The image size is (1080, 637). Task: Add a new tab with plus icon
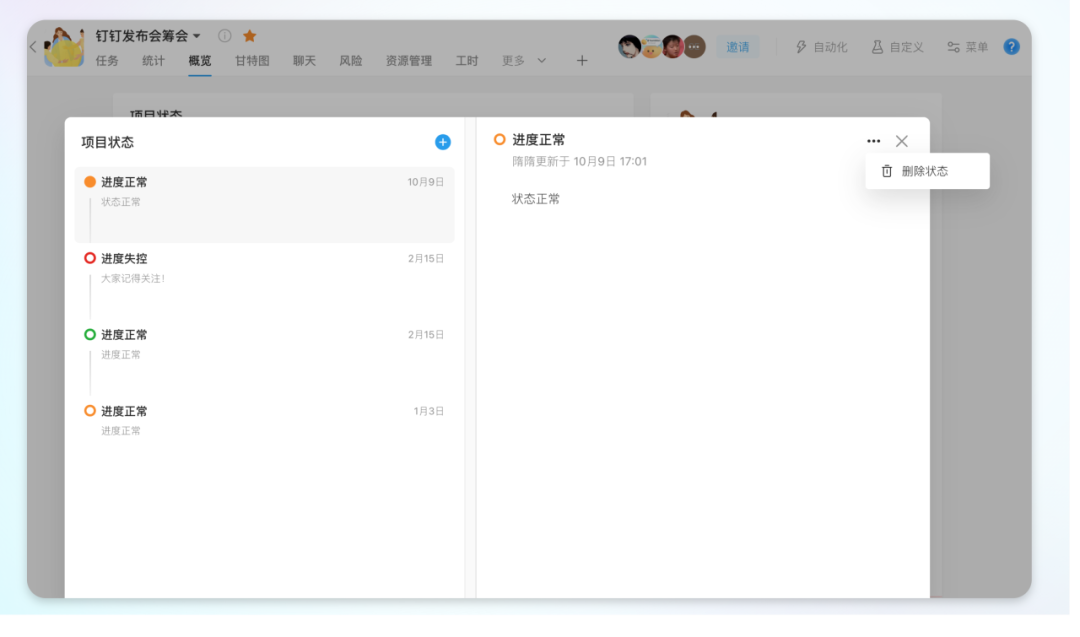[582, 61]
